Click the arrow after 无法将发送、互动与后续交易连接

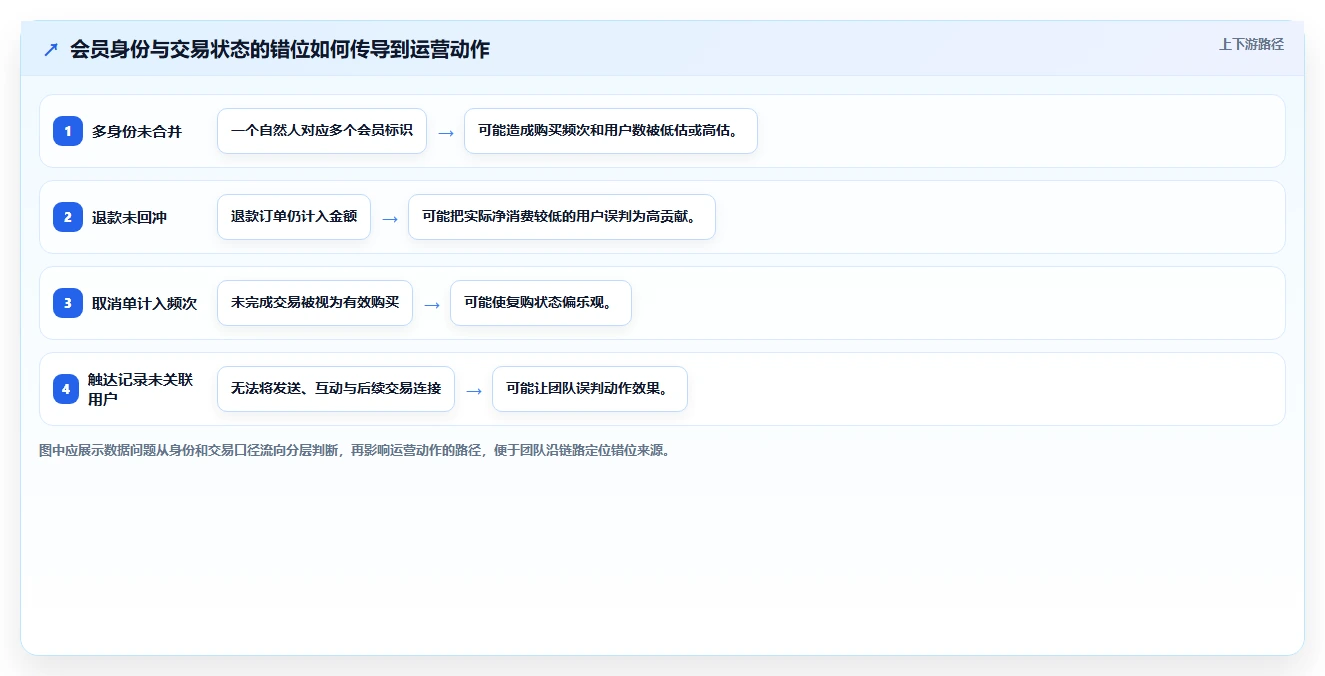[x=474, y=390]
